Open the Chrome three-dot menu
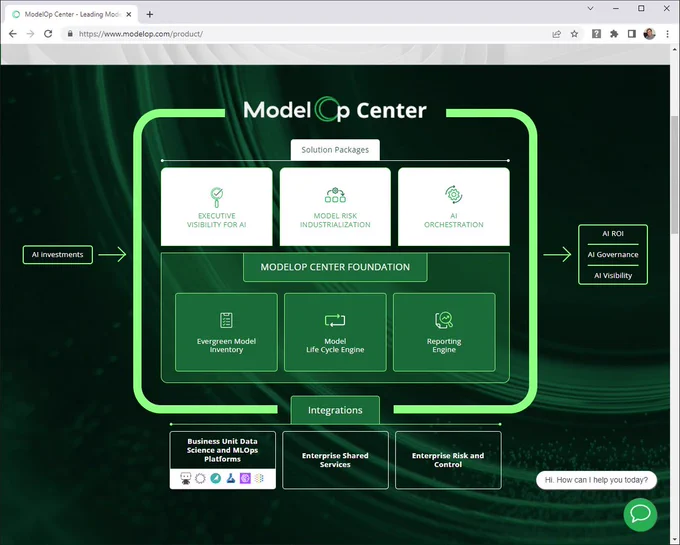This screenshot has width=680, height=545. 667,34
